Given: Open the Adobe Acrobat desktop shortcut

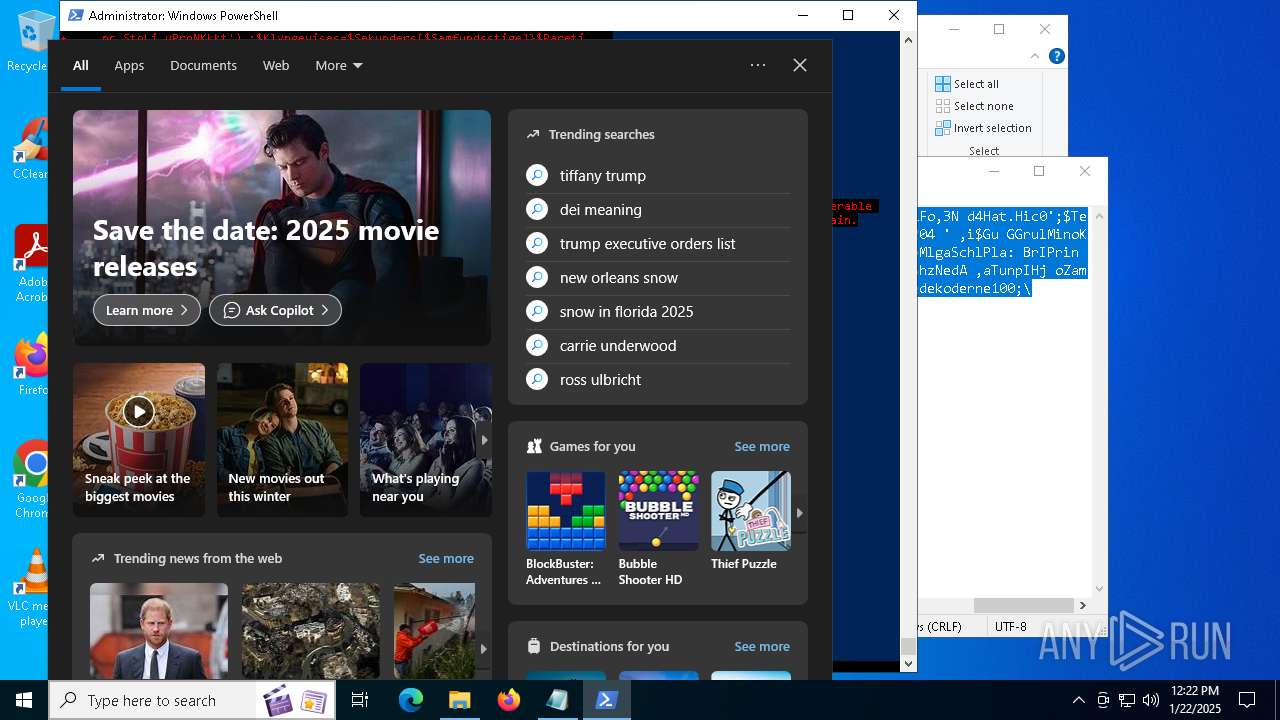Looking at the screenshot, I should pos(30,263).
